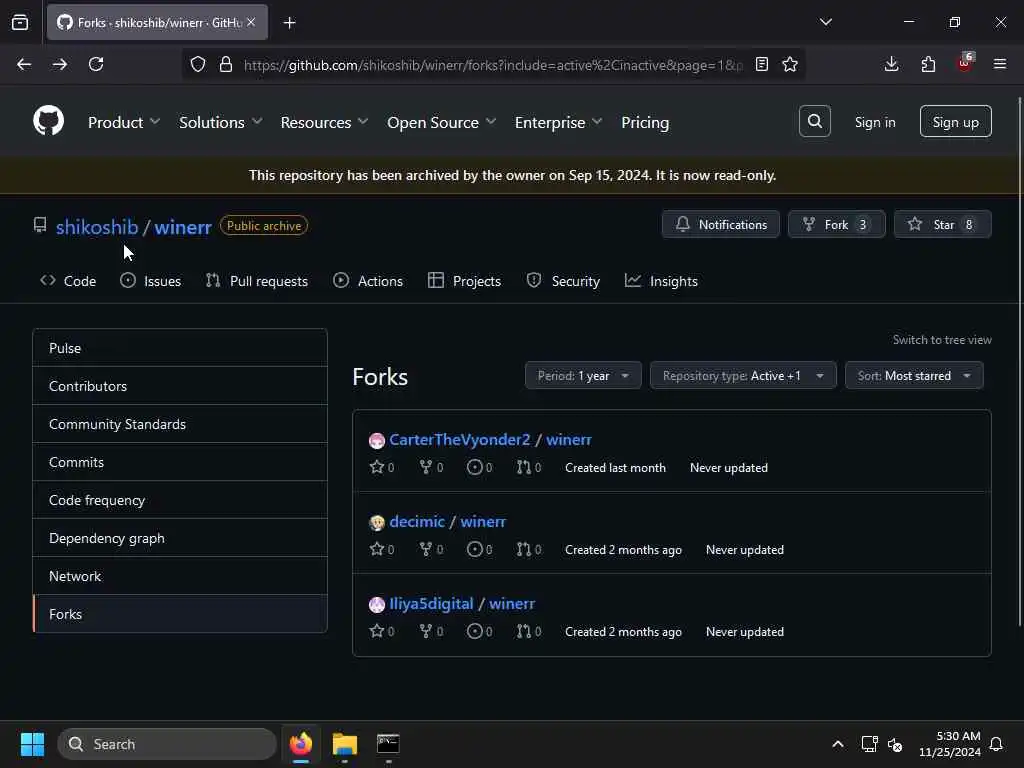This screenshot has width=1024, height=768.
Task: Expand the Product menu
Action: [x=123, y=122]
